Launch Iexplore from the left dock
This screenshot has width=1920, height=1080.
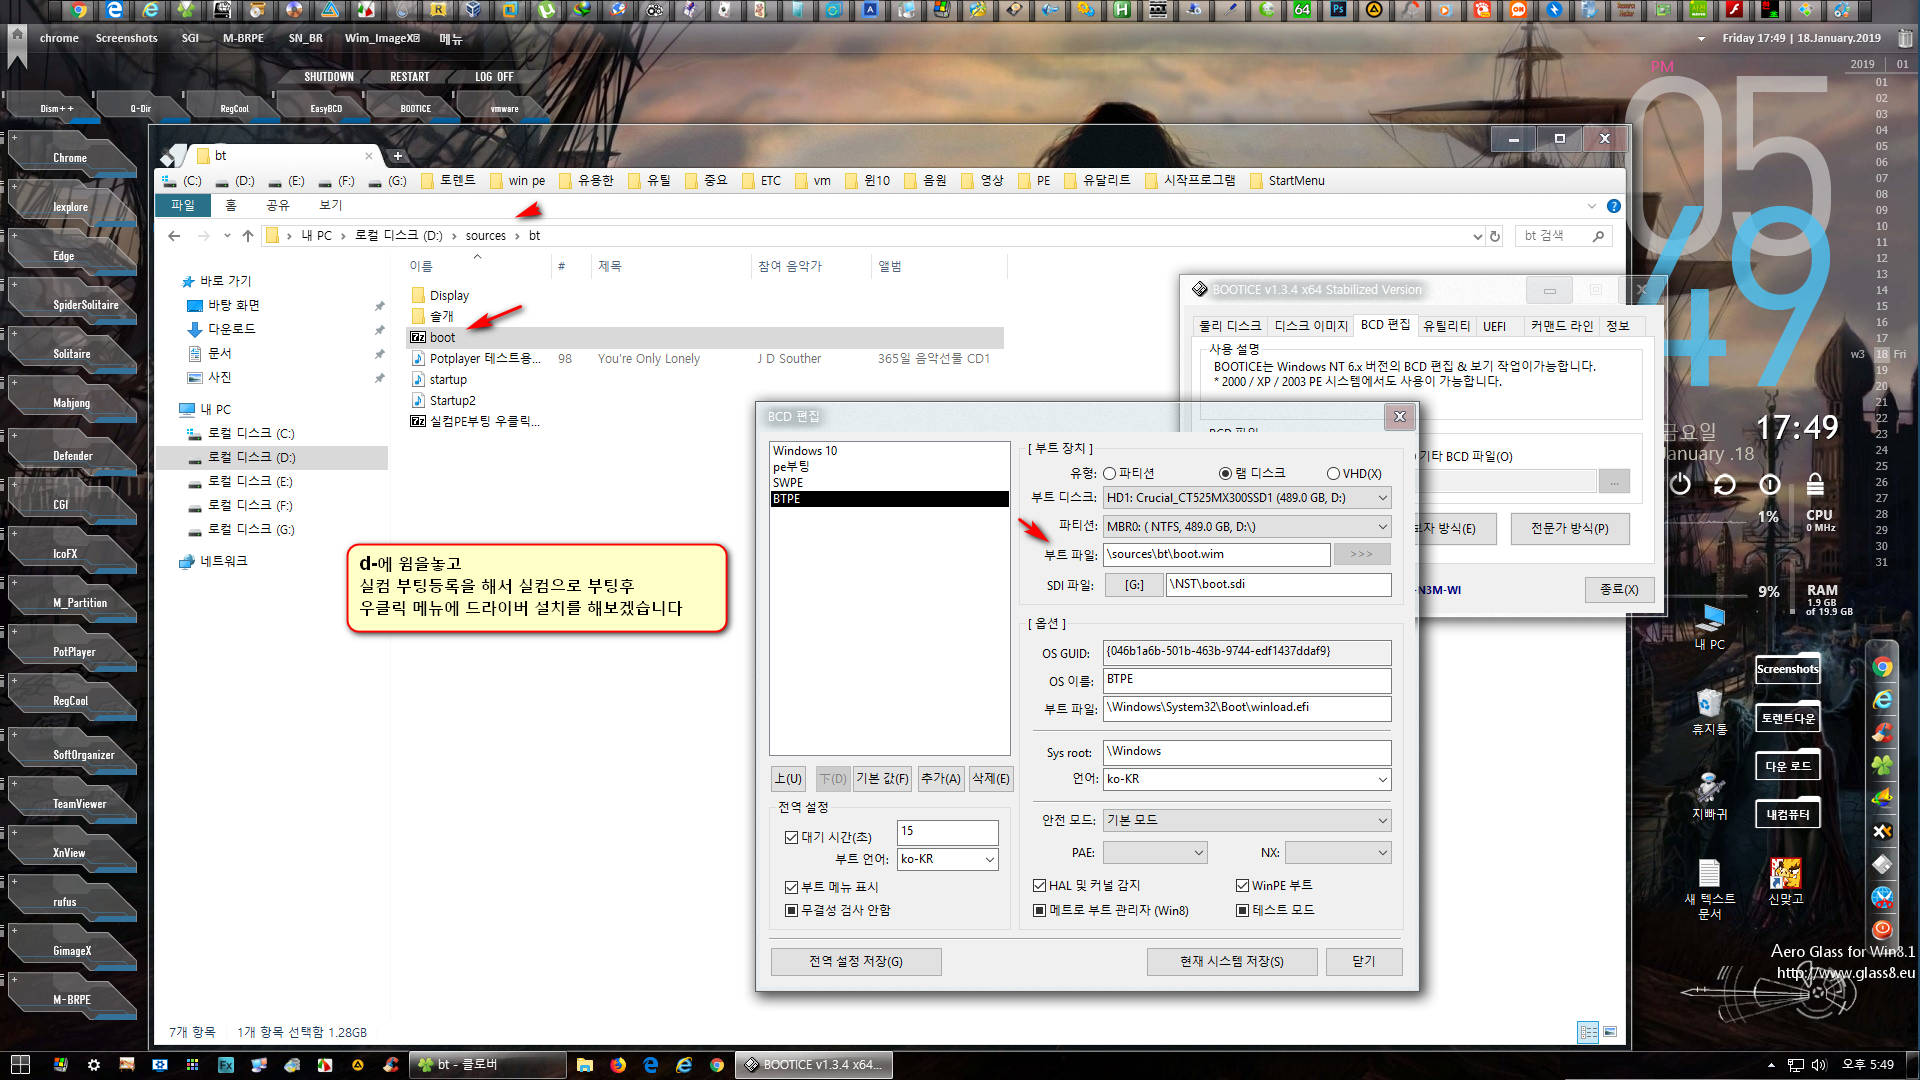(70, 207)
